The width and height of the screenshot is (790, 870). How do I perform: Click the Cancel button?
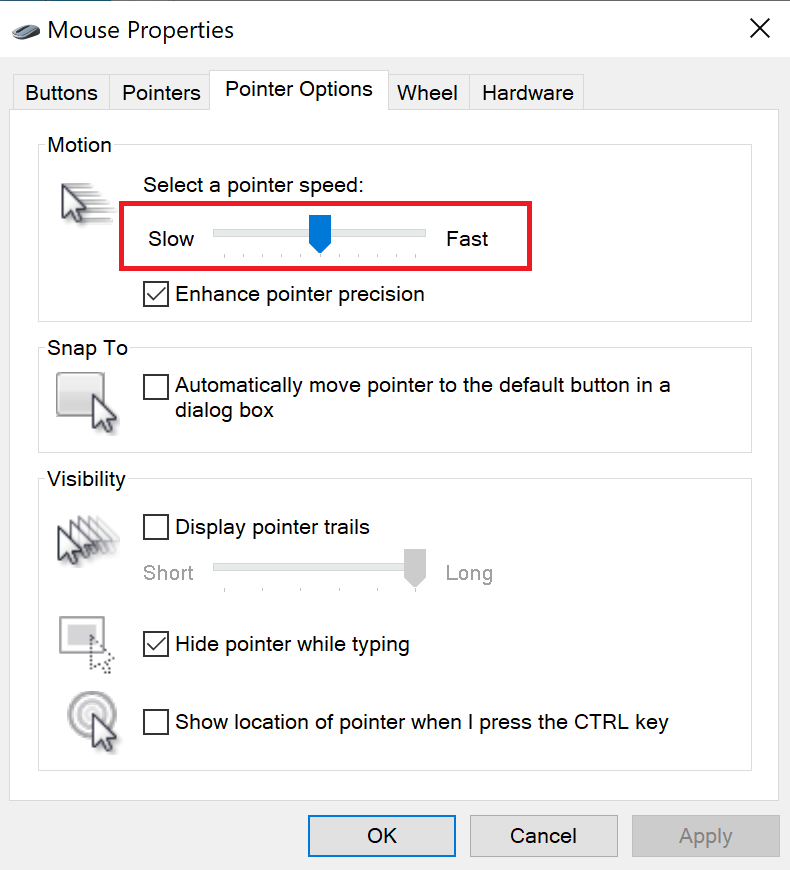[x=543, y=836]
